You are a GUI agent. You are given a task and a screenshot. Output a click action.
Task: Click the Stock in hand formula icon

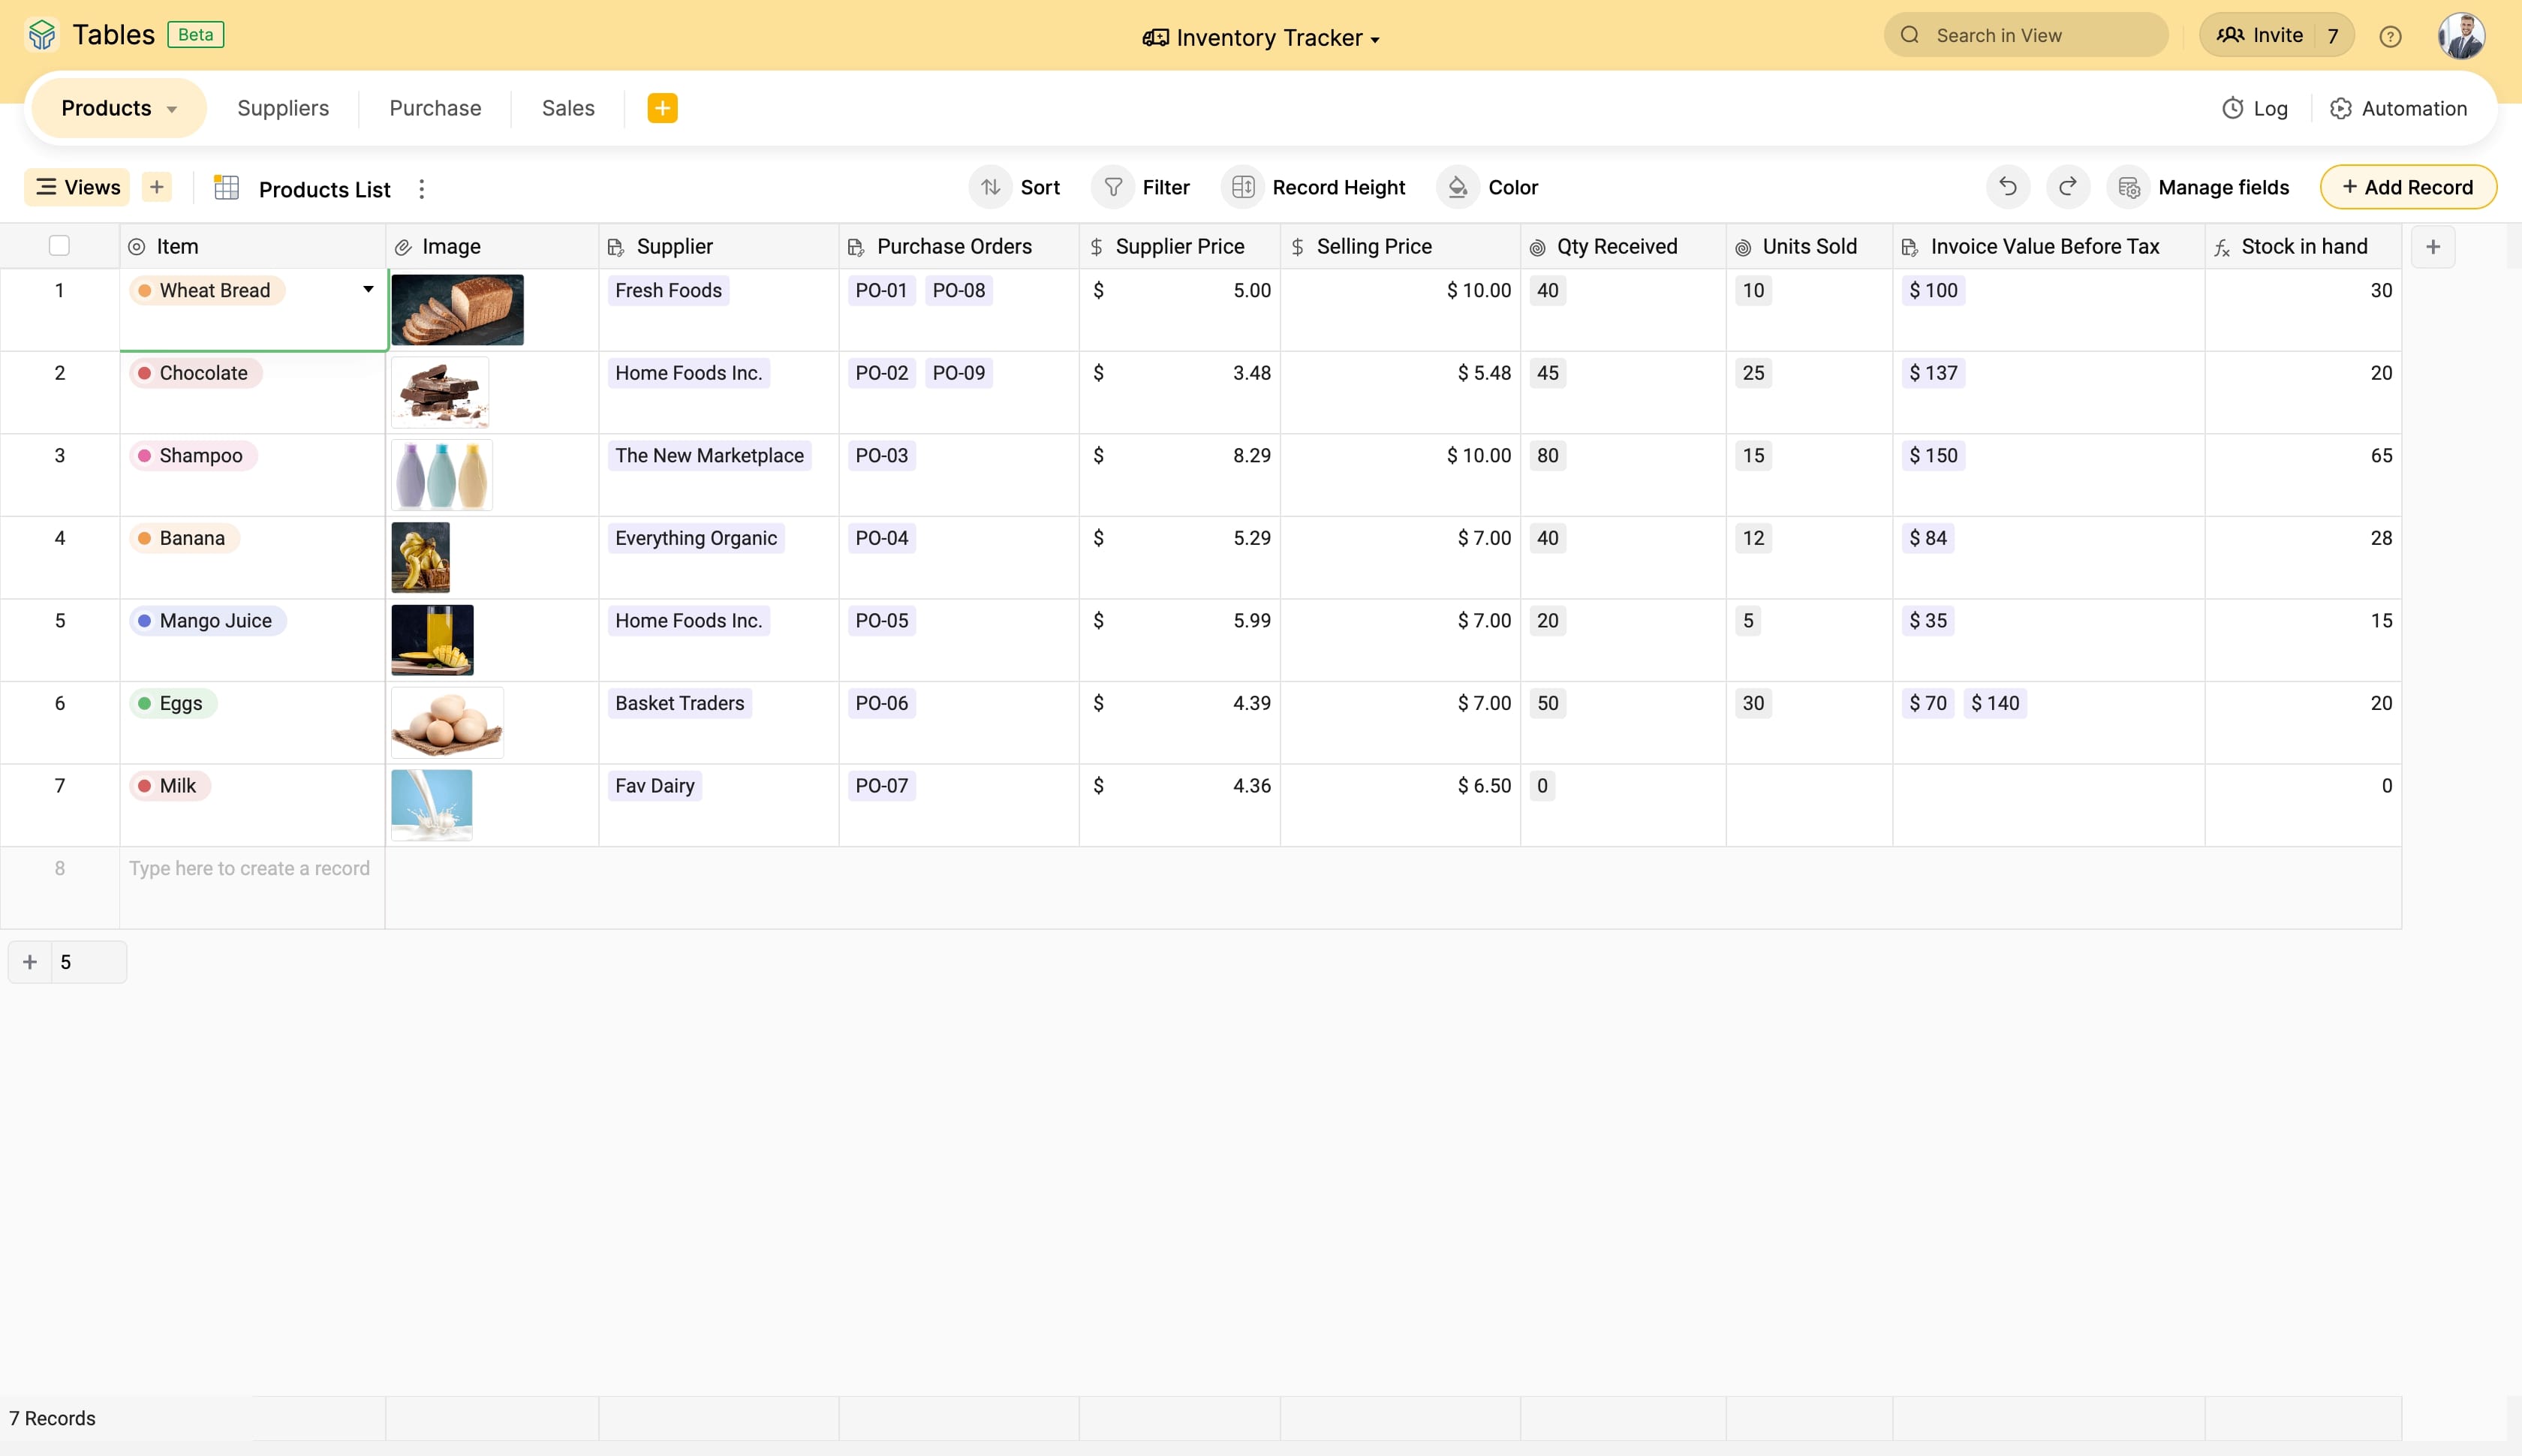(x=2222, y=247)
